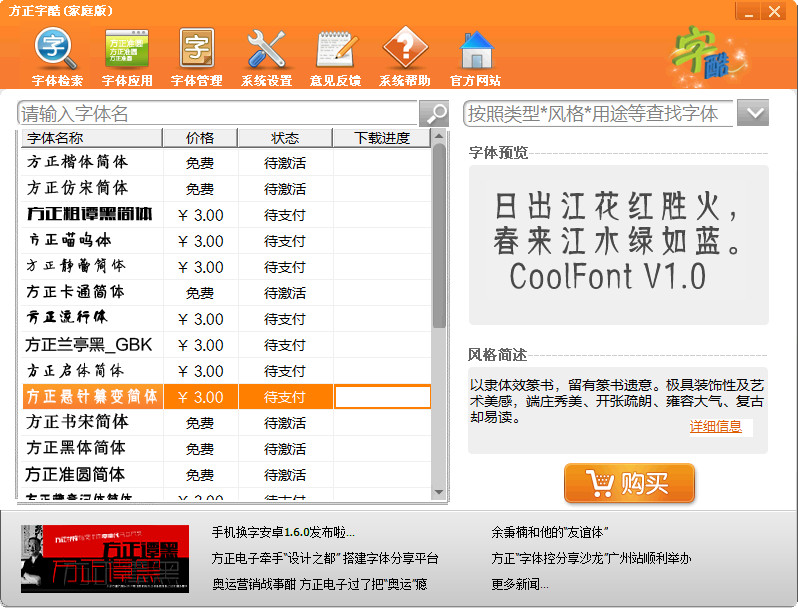Focus the 请输入字体名 search field
Image resolution: width=798 pixels, height=608 pixels.
(218, 113)
